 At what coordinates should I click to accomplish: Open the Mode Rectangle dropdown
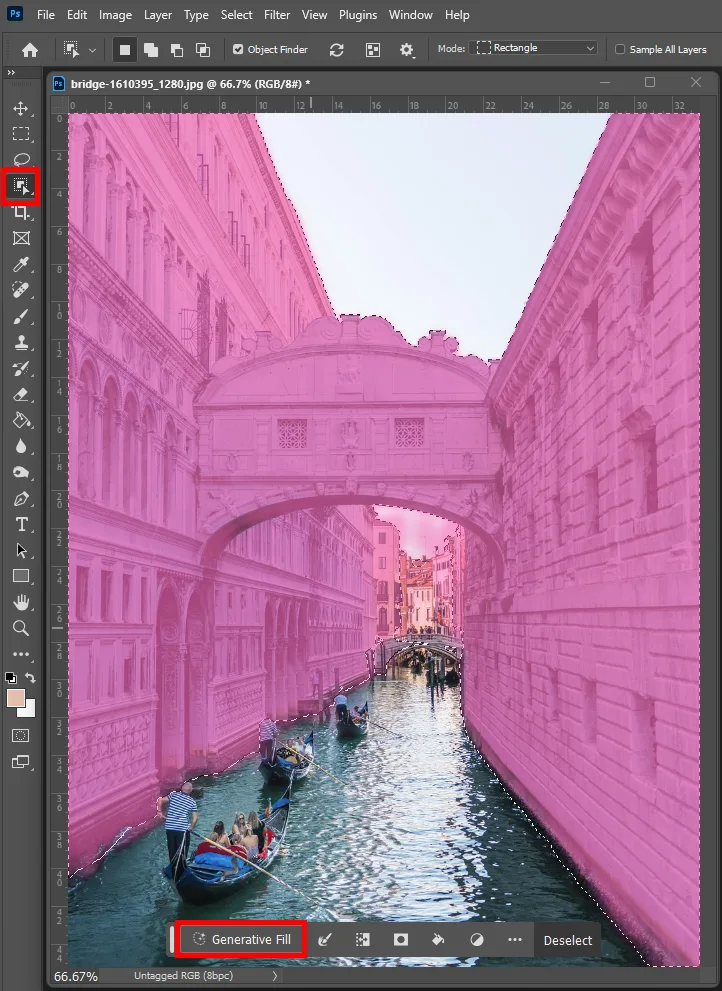click(x=534, y=48)
